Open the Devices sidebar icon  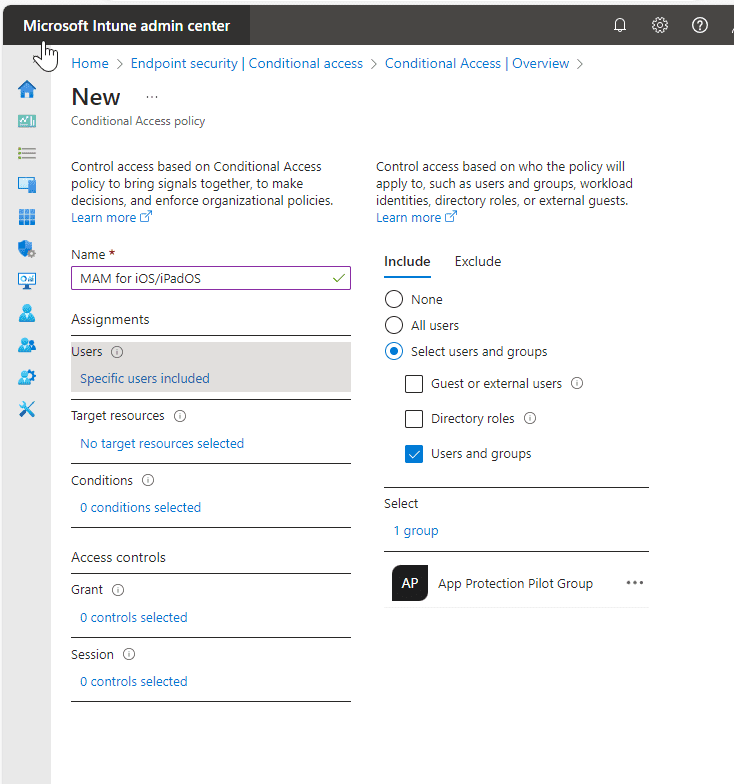(x=27, y=185)
